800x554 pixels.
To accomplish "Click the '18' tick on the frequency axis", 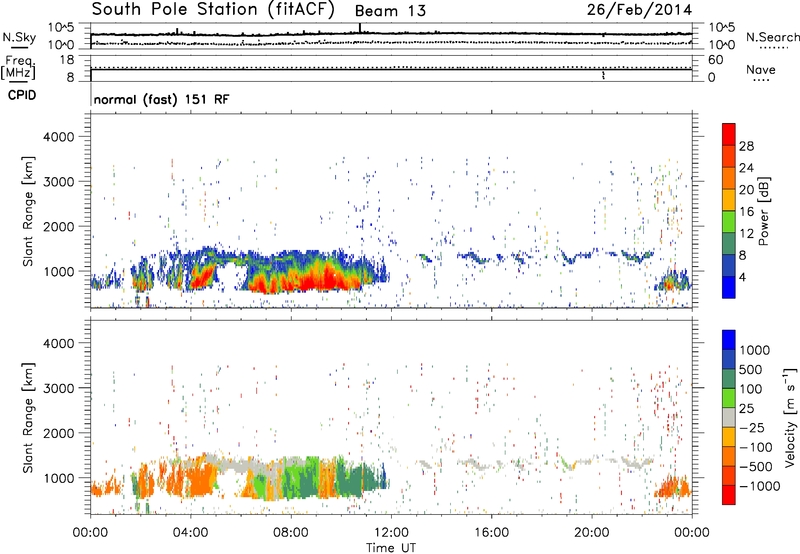I will click(x=67, y=60).
